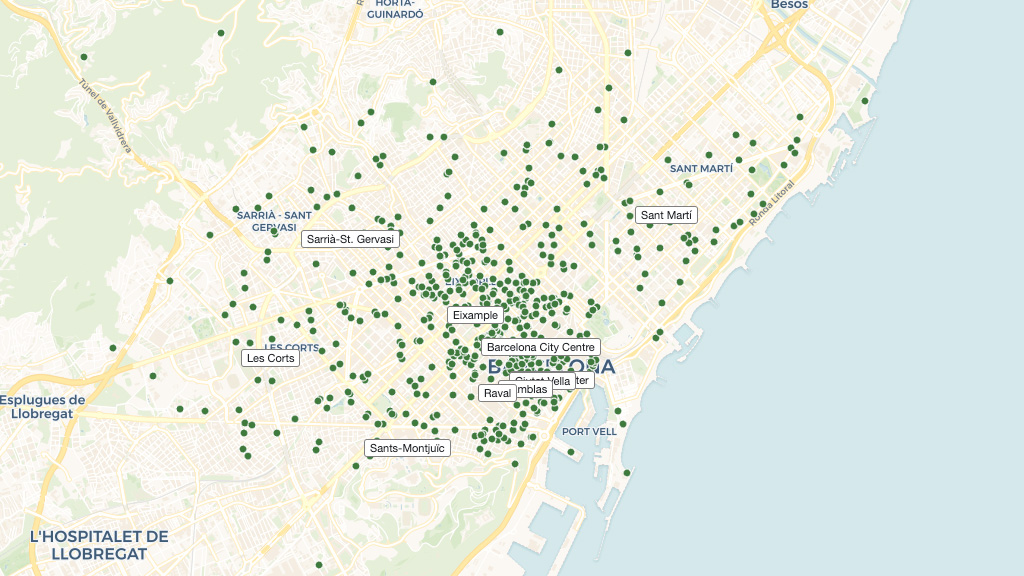Select the white Les Corts label box
Viewport: 1024px width, 576px height.
[270, 358]
